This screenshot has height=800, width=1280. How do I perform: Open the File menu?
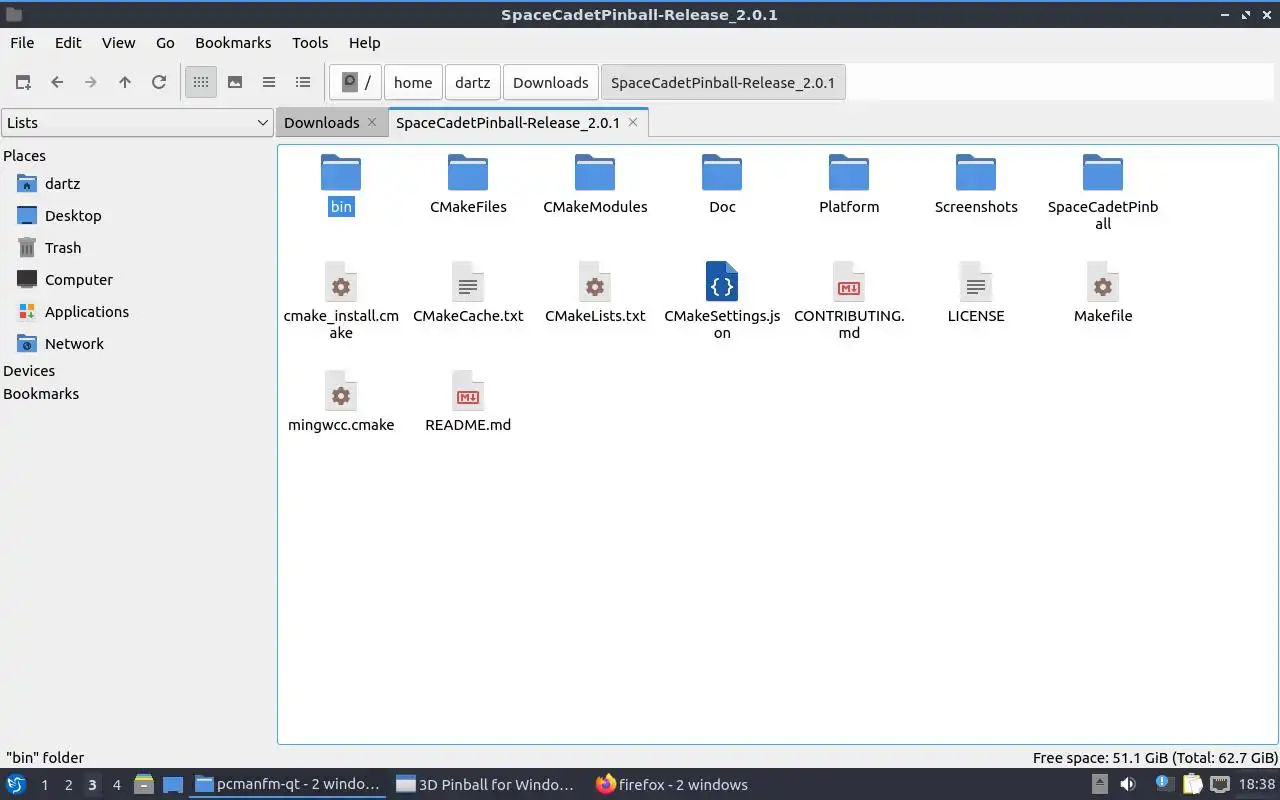tap(22, 43)
